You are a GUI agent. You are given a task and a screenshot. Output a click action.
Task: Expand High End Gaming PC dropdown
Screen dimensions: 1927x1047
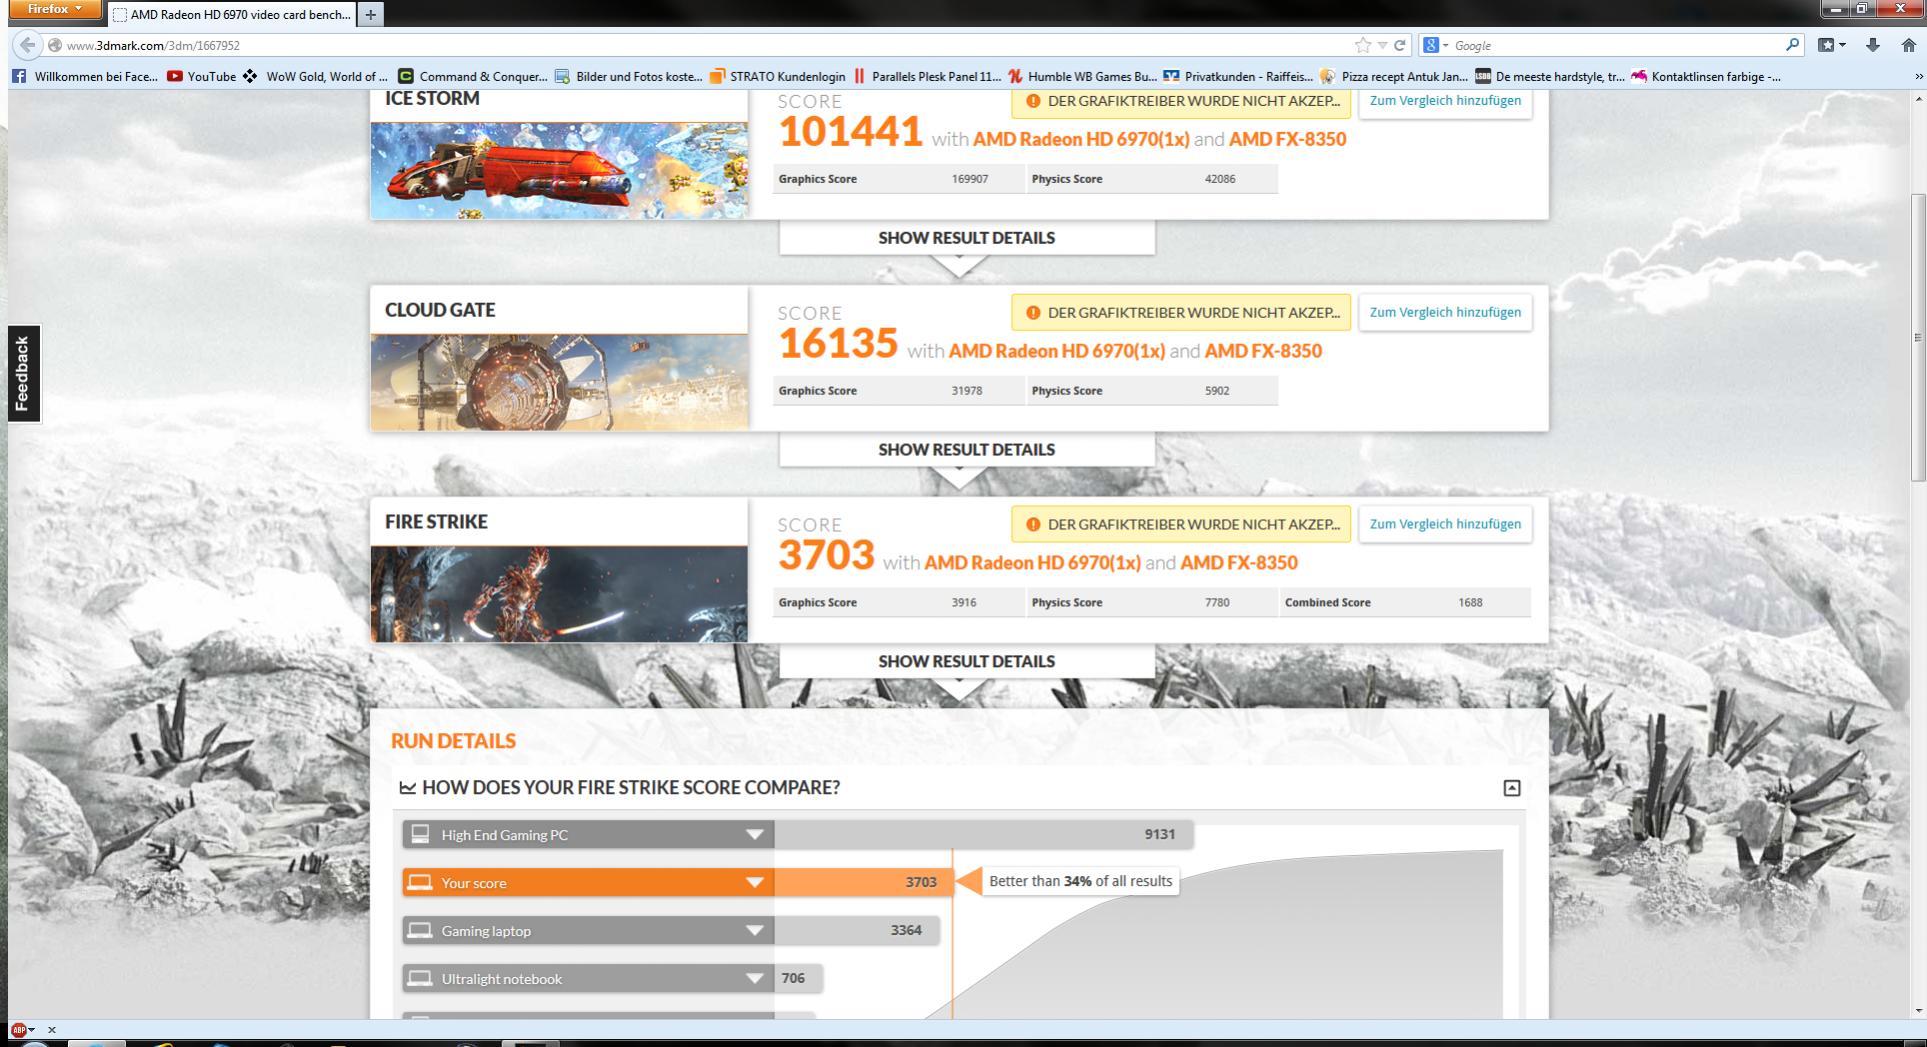[x=755, y=835]
